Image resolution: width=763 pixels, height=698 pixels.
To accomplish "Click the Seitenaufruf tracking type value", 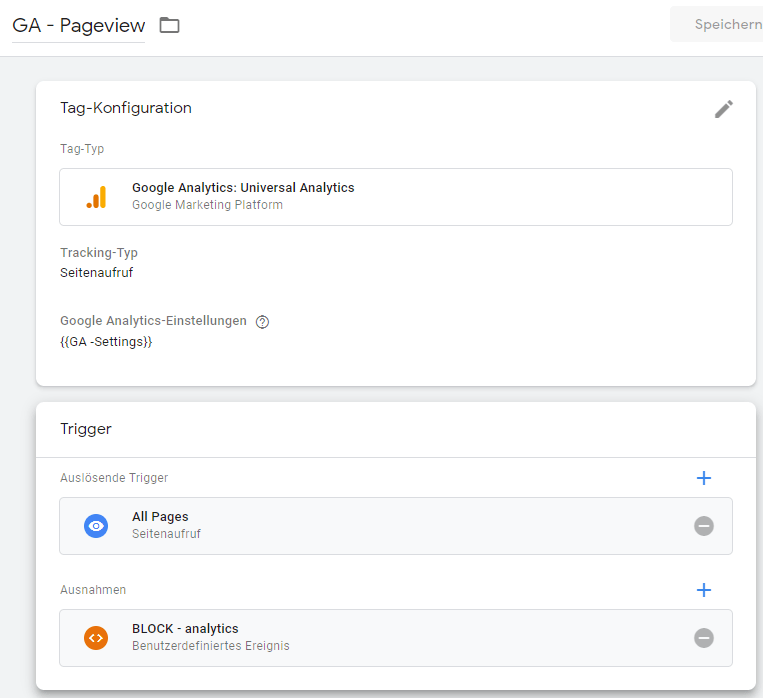I will tap(96, 273).
